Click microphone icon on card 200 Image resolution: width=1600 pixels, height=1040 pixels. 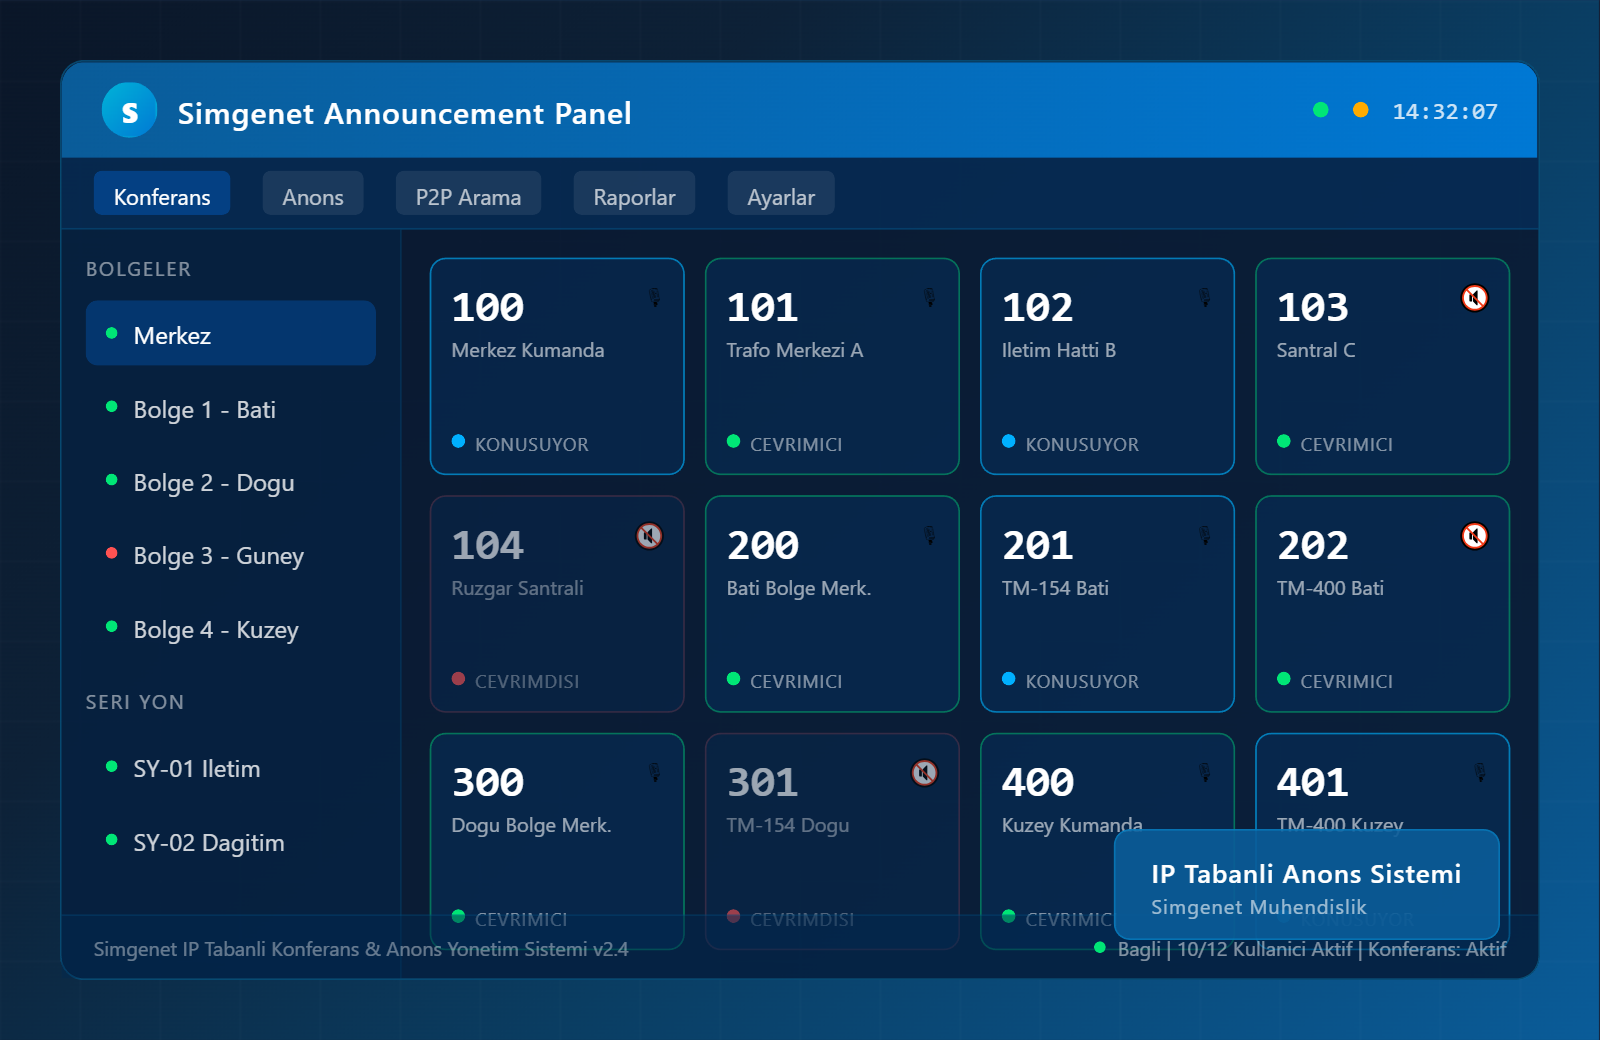[929, 536]
